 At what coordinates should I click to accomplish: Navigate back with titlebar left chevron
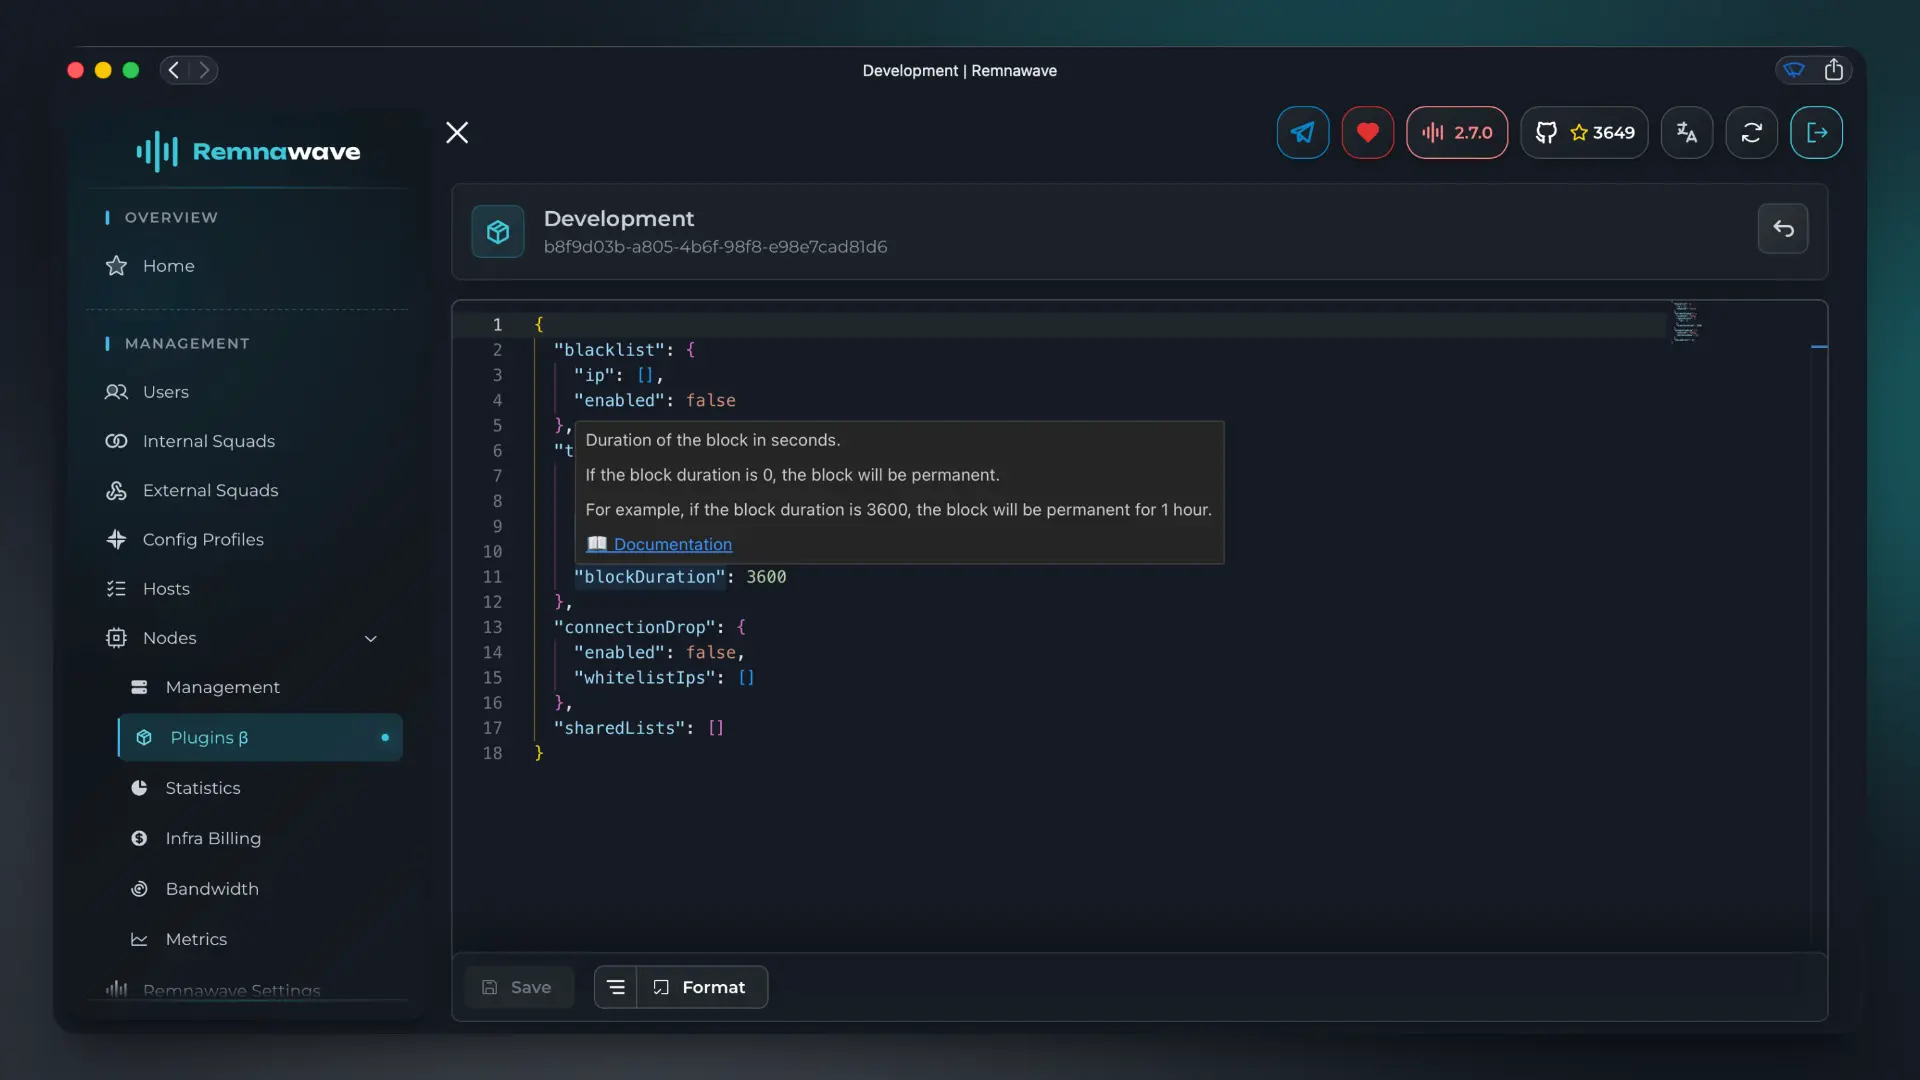174,70
